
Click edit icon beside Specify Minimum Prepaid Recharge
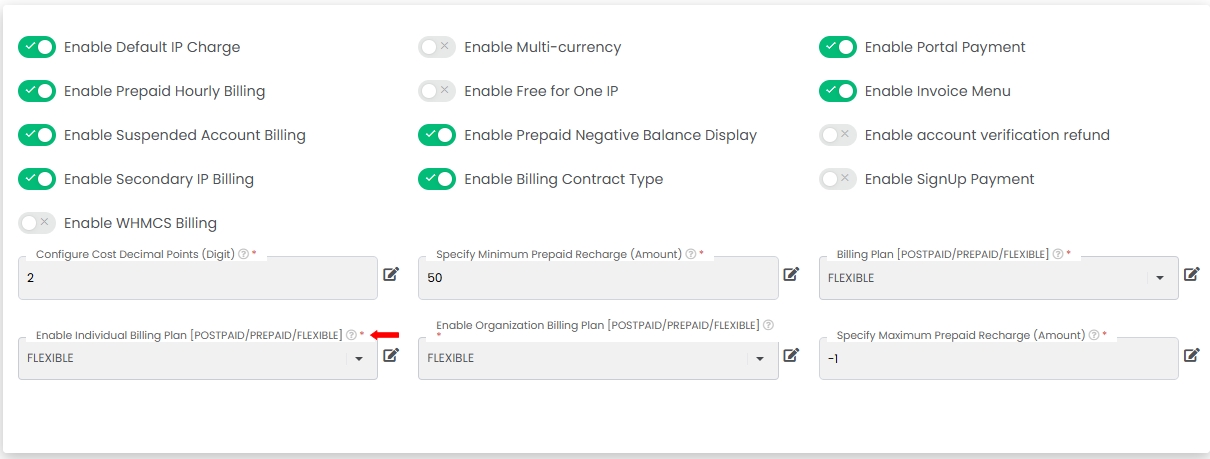[x=791, y=274]
